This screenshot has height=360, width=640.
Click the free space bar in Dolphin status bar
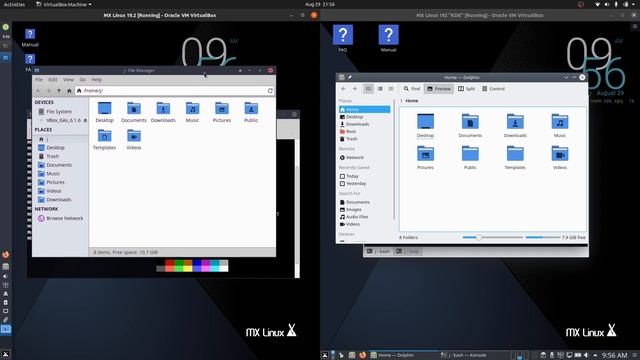(x=543, y=237)
